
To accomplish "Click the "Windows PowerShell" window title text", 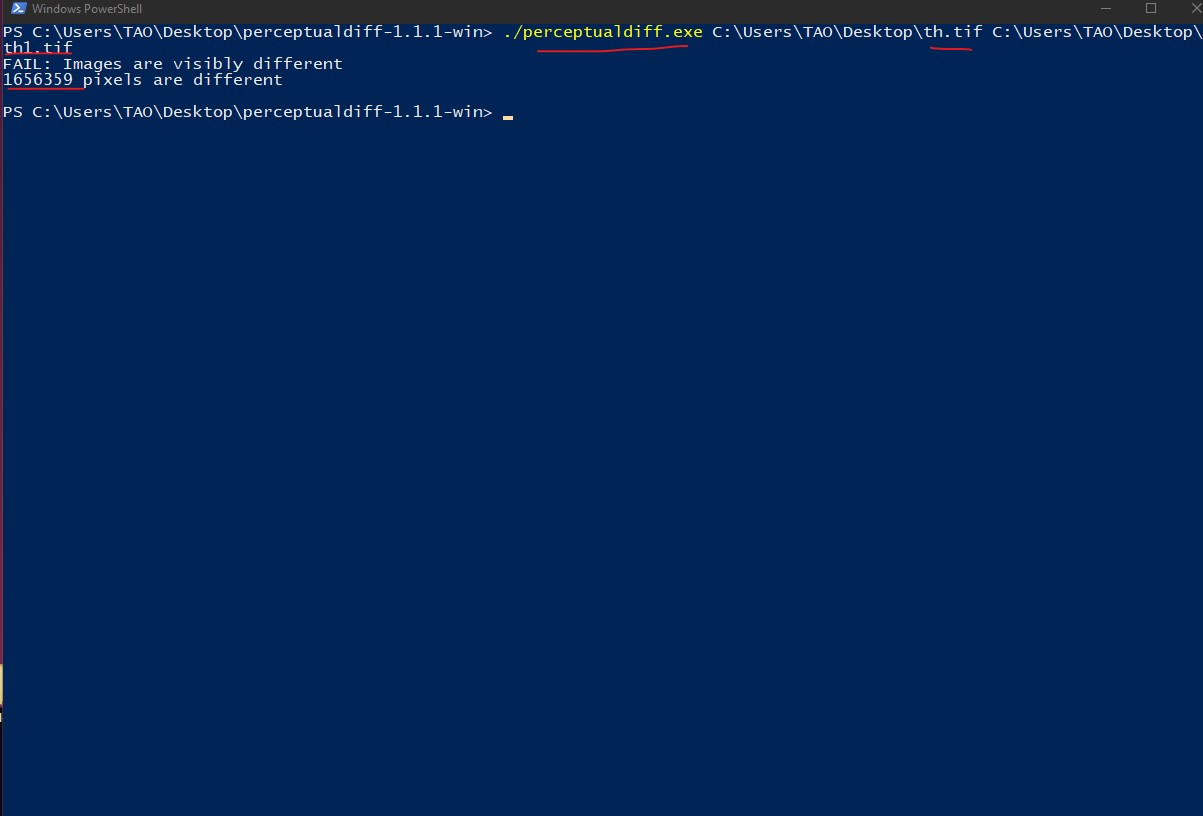I will coord(87,9).
